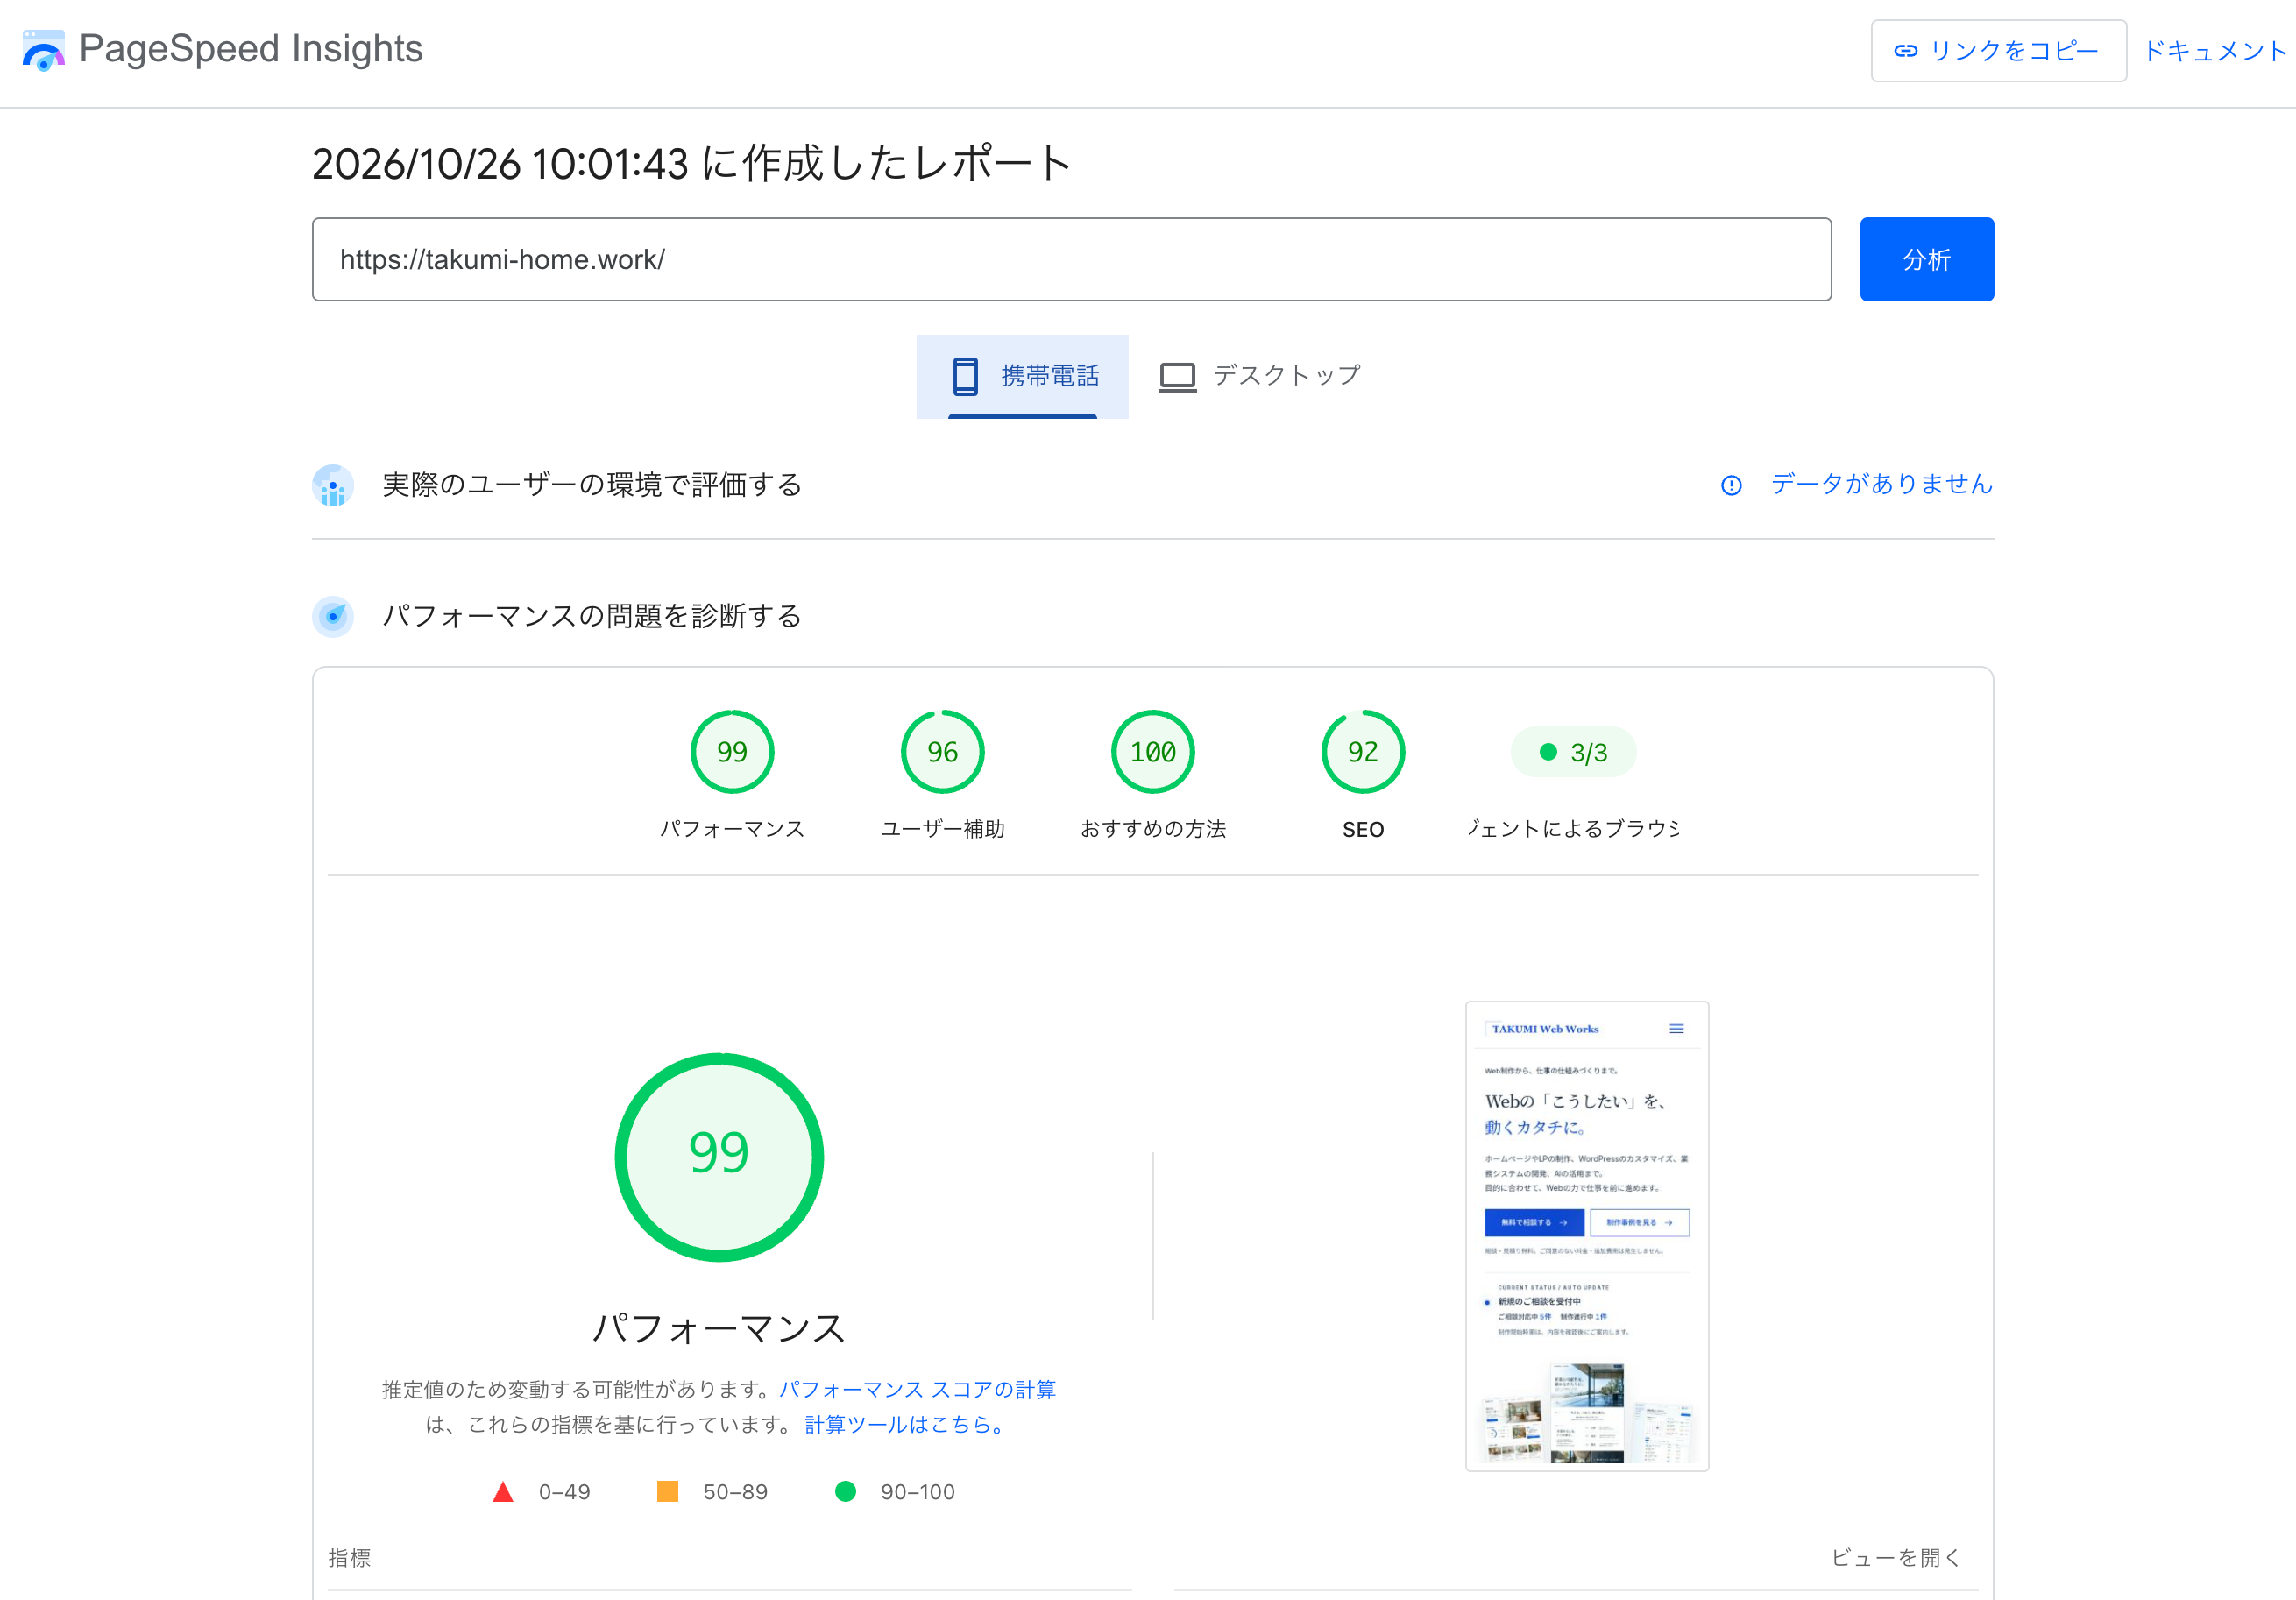The image size is (2296, 1600).
Task: Click the PageSpeed Insights logo icon
Action: click(x=43, y=50)
